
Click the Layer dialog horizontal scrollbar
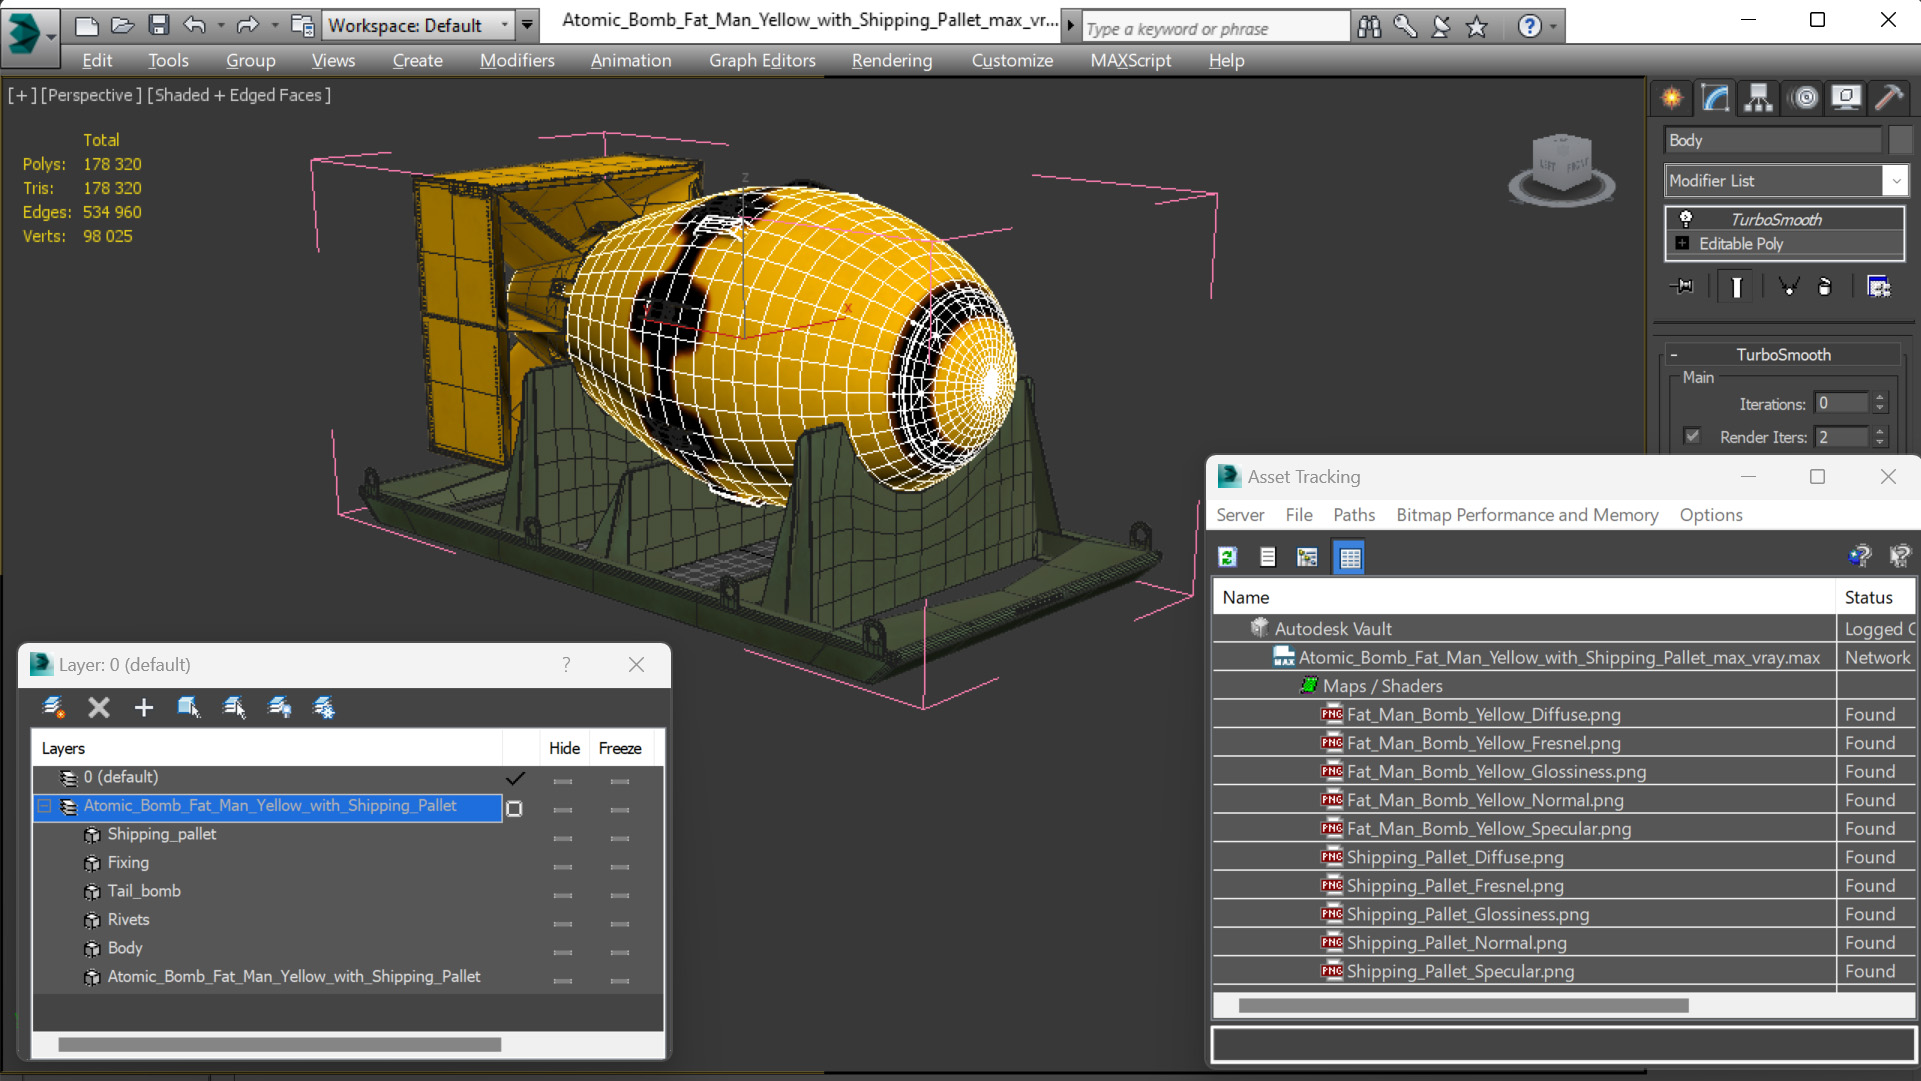point(280,1045)
